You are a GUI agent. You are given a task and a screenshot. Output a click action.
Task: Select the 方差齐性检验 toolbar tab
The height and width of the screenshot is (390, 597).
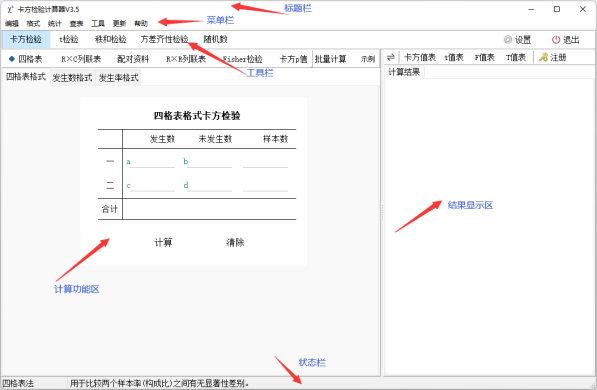[x=164, y=39]
